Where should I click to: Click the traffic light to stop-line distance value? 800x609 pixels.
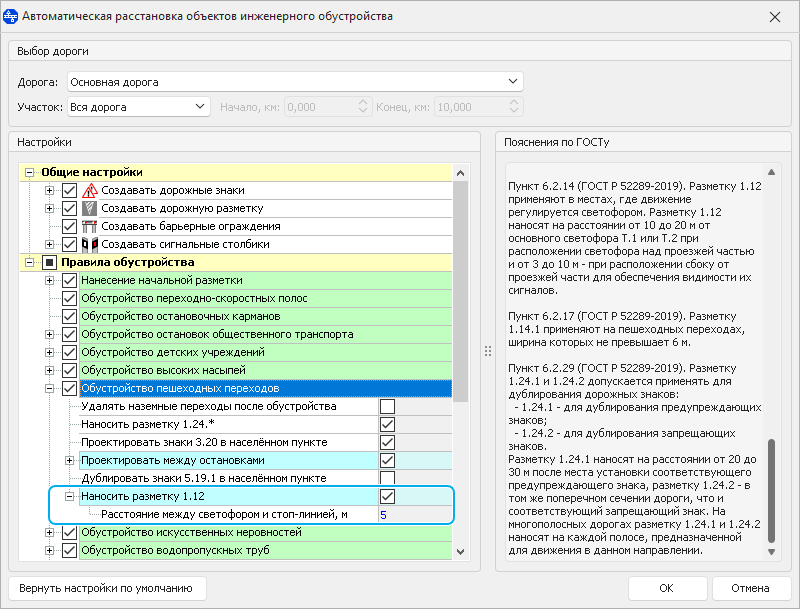pos(383,514)
